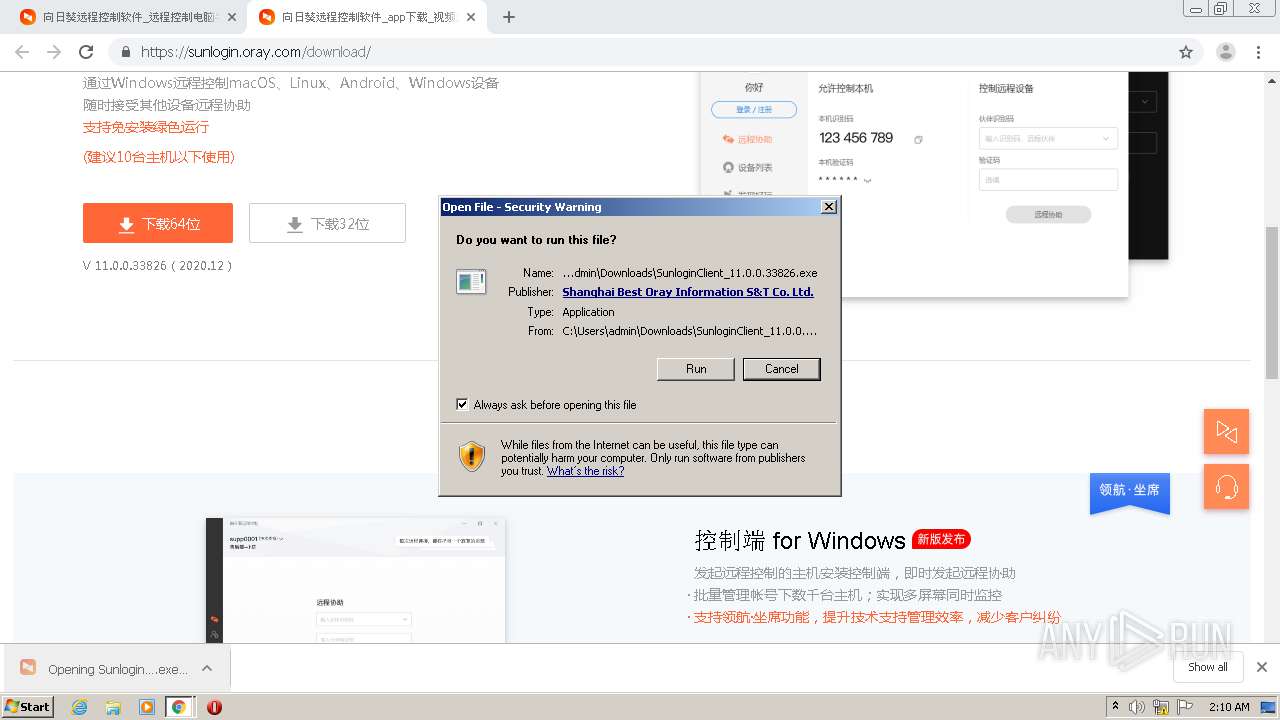Screen dimensions: 1280x720
Task: Click the volume speaker tray icon
Action: (1137, 707)
